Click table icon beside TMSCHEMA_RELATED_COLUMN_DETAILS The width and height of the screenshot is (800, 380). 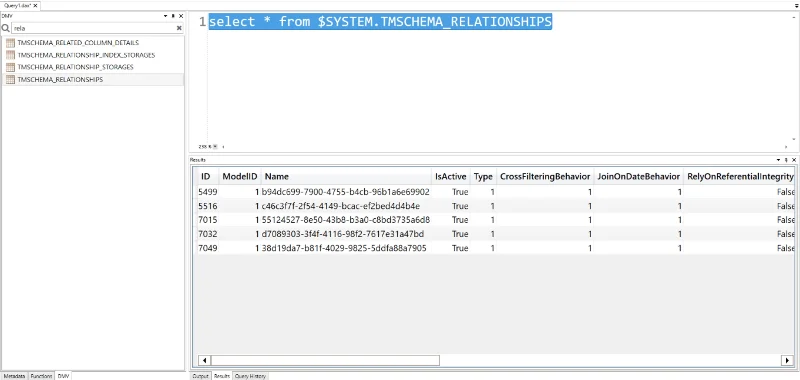pos(10,43)
